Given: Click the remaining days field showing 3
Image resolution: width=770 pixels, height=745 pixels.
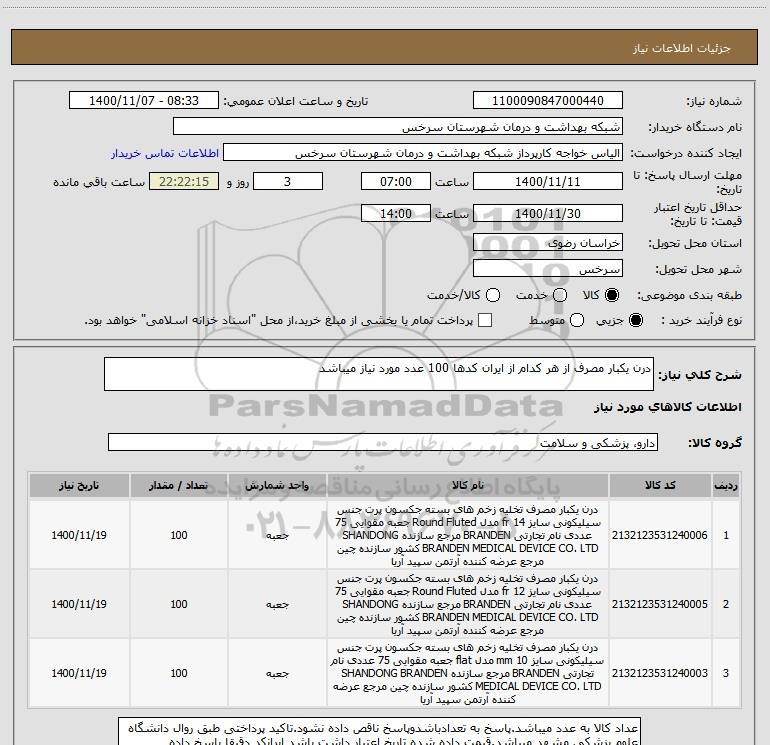Looking at the screenshot, I should tap(288, 182).
